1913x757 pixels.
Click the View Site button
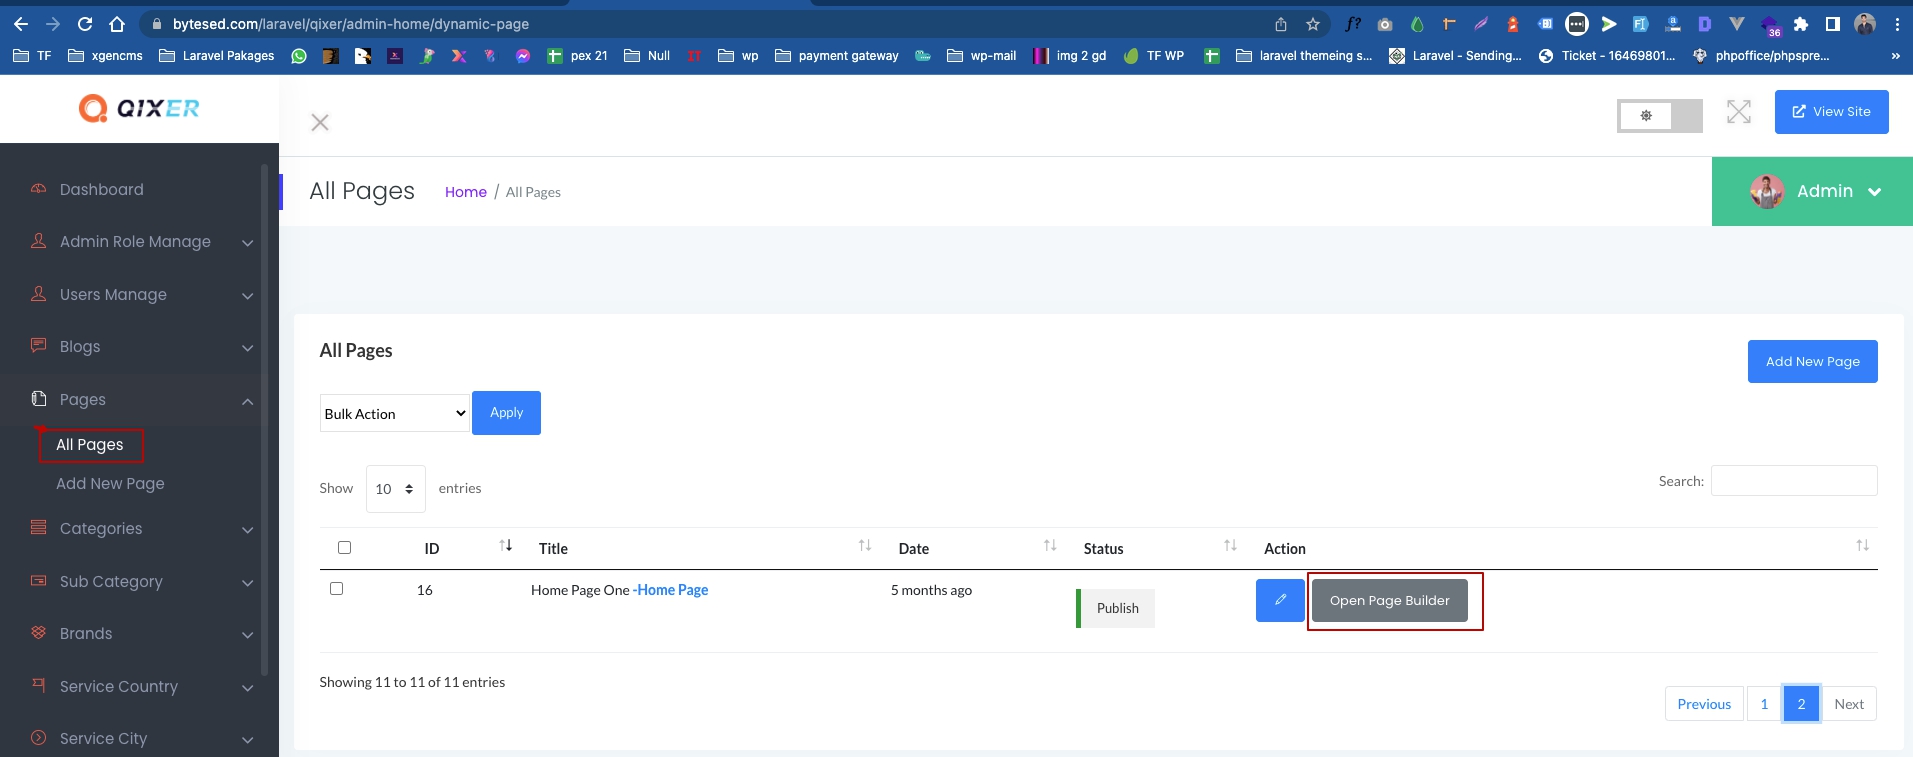pos(1831,112)
